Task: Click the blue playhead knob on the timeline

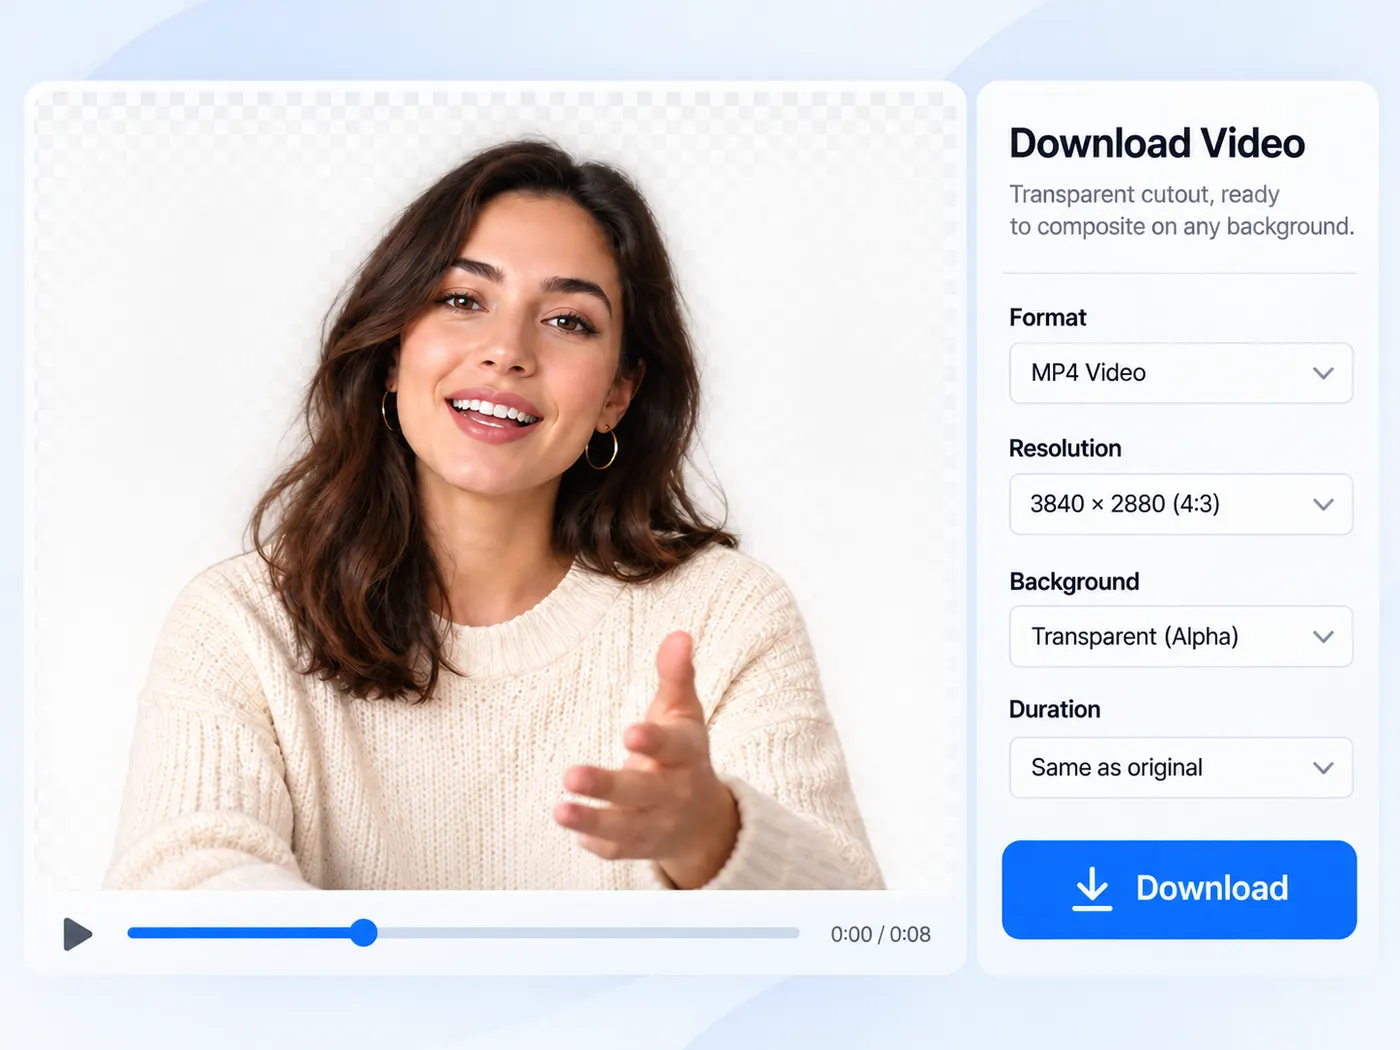Action: [x=364, y=933]
